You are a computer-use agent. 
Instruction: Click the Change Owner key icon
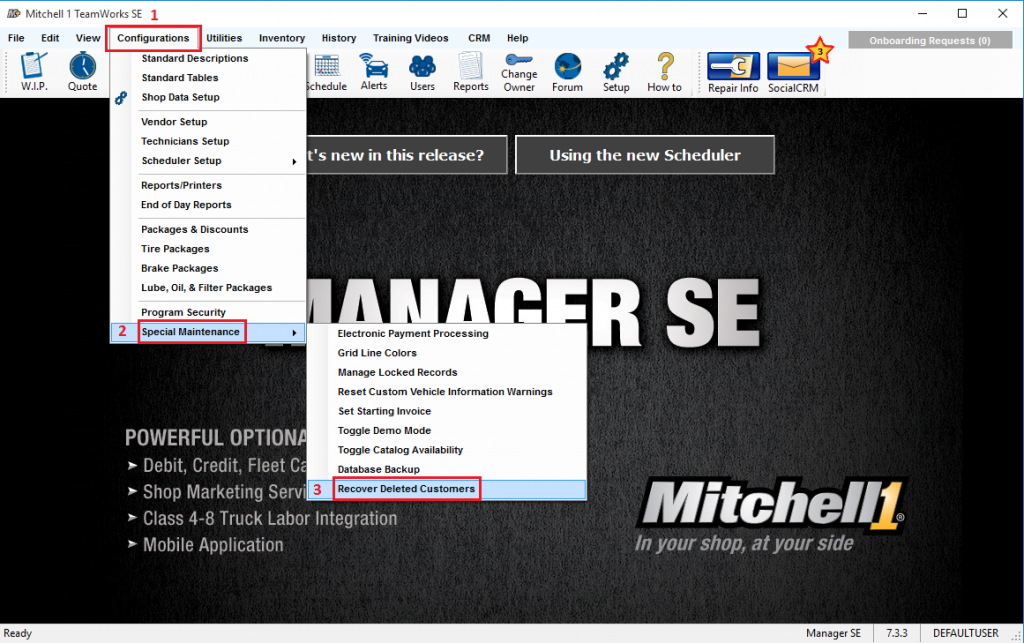pyautogui.click(x=519, y=72)
